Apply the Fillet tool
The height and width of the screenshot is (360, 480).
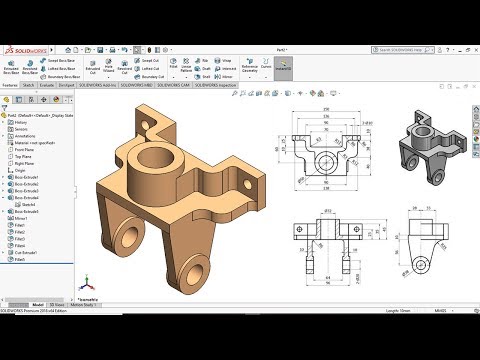[x=173, y=63]
